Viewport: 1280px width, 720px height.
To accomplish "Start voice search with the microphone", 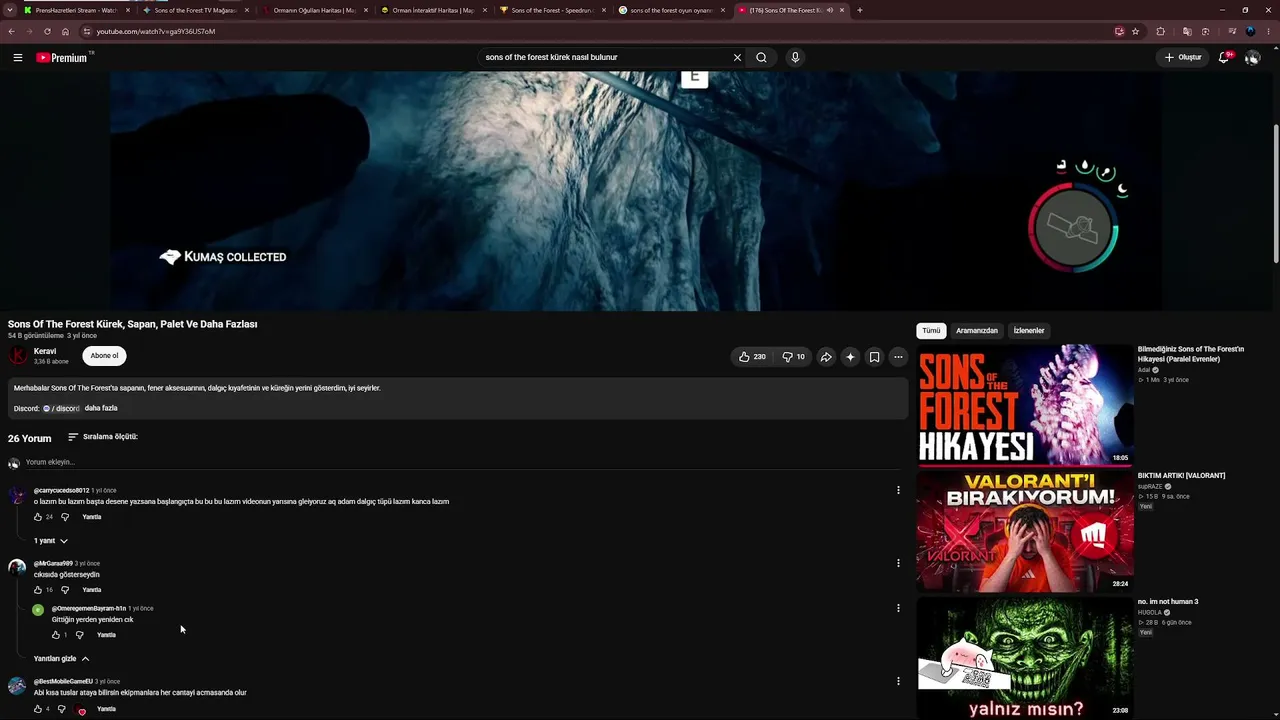I will [x=795, y=57].
